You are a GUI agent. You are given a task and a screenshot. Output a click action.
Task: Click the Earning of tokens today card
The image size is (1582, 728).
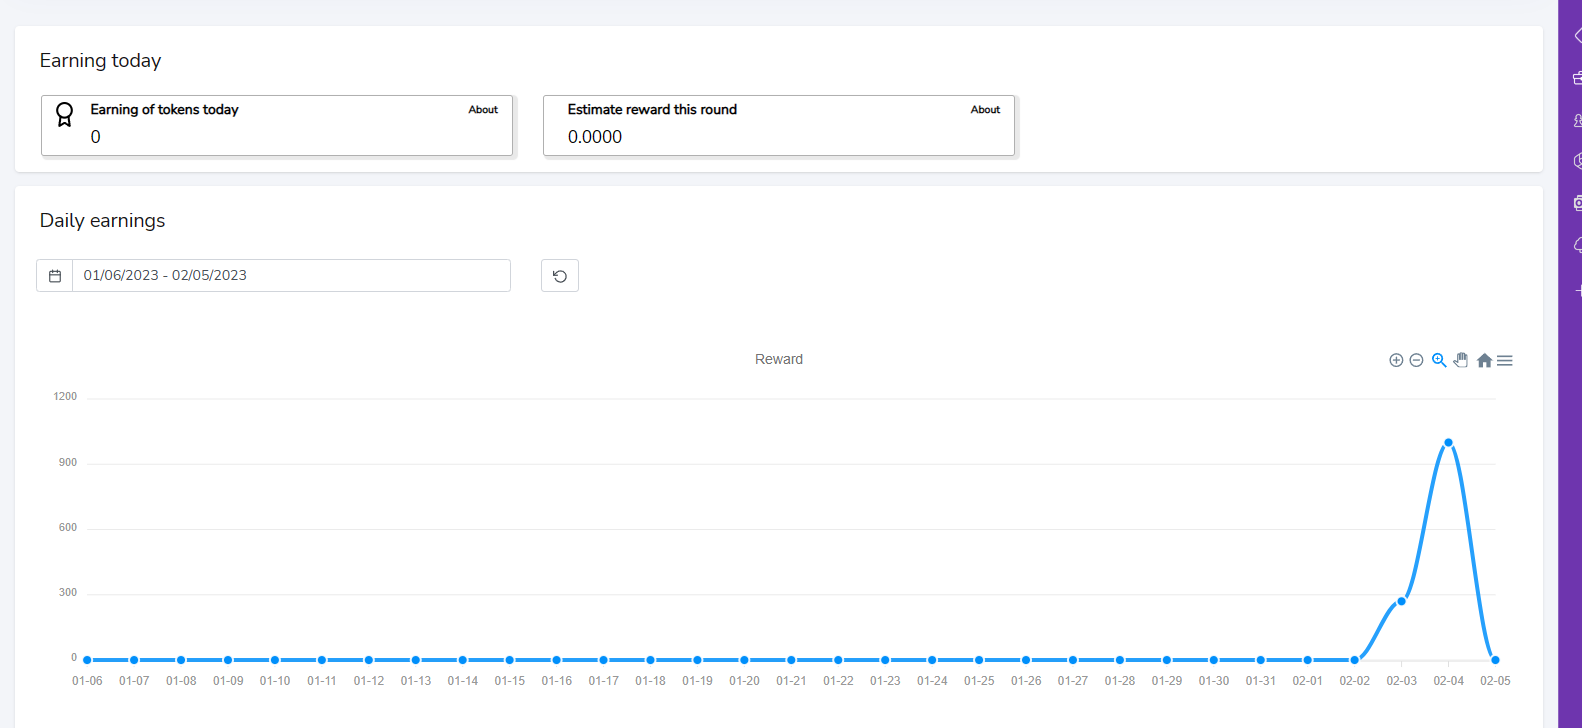click(276, 126)
